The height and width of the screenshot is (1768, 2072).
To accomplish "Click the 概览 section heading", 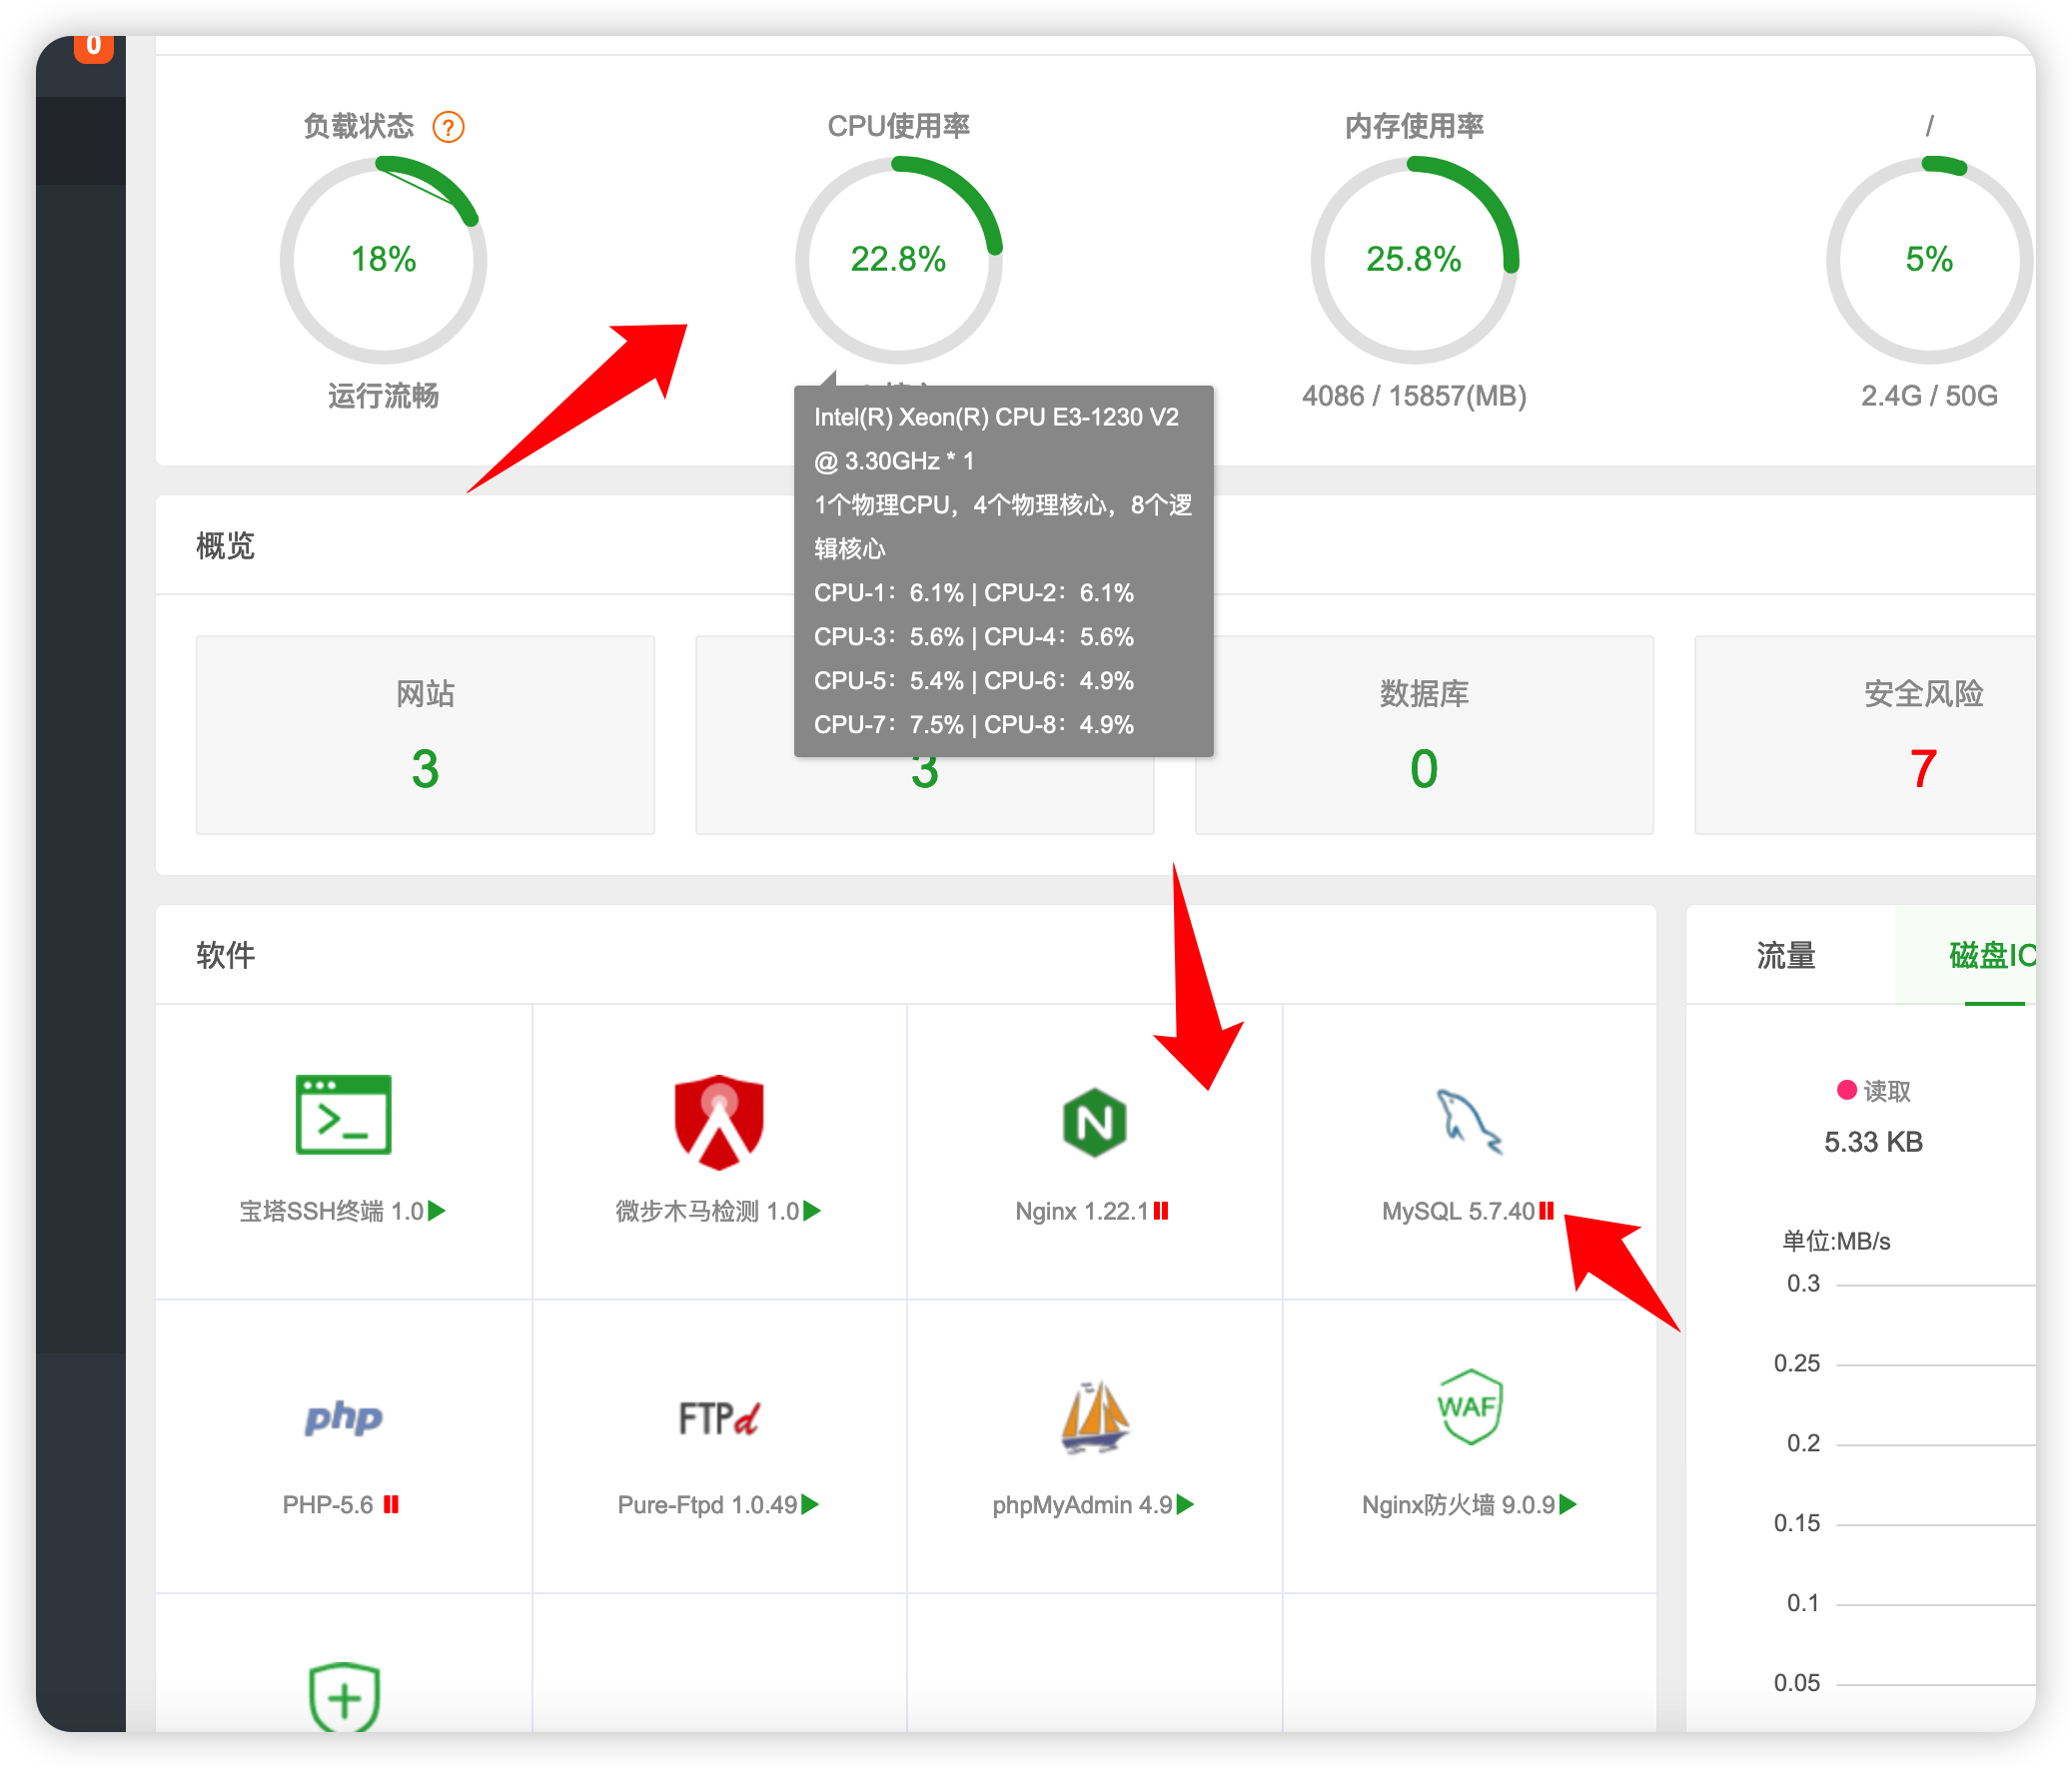I will point(225,546).
